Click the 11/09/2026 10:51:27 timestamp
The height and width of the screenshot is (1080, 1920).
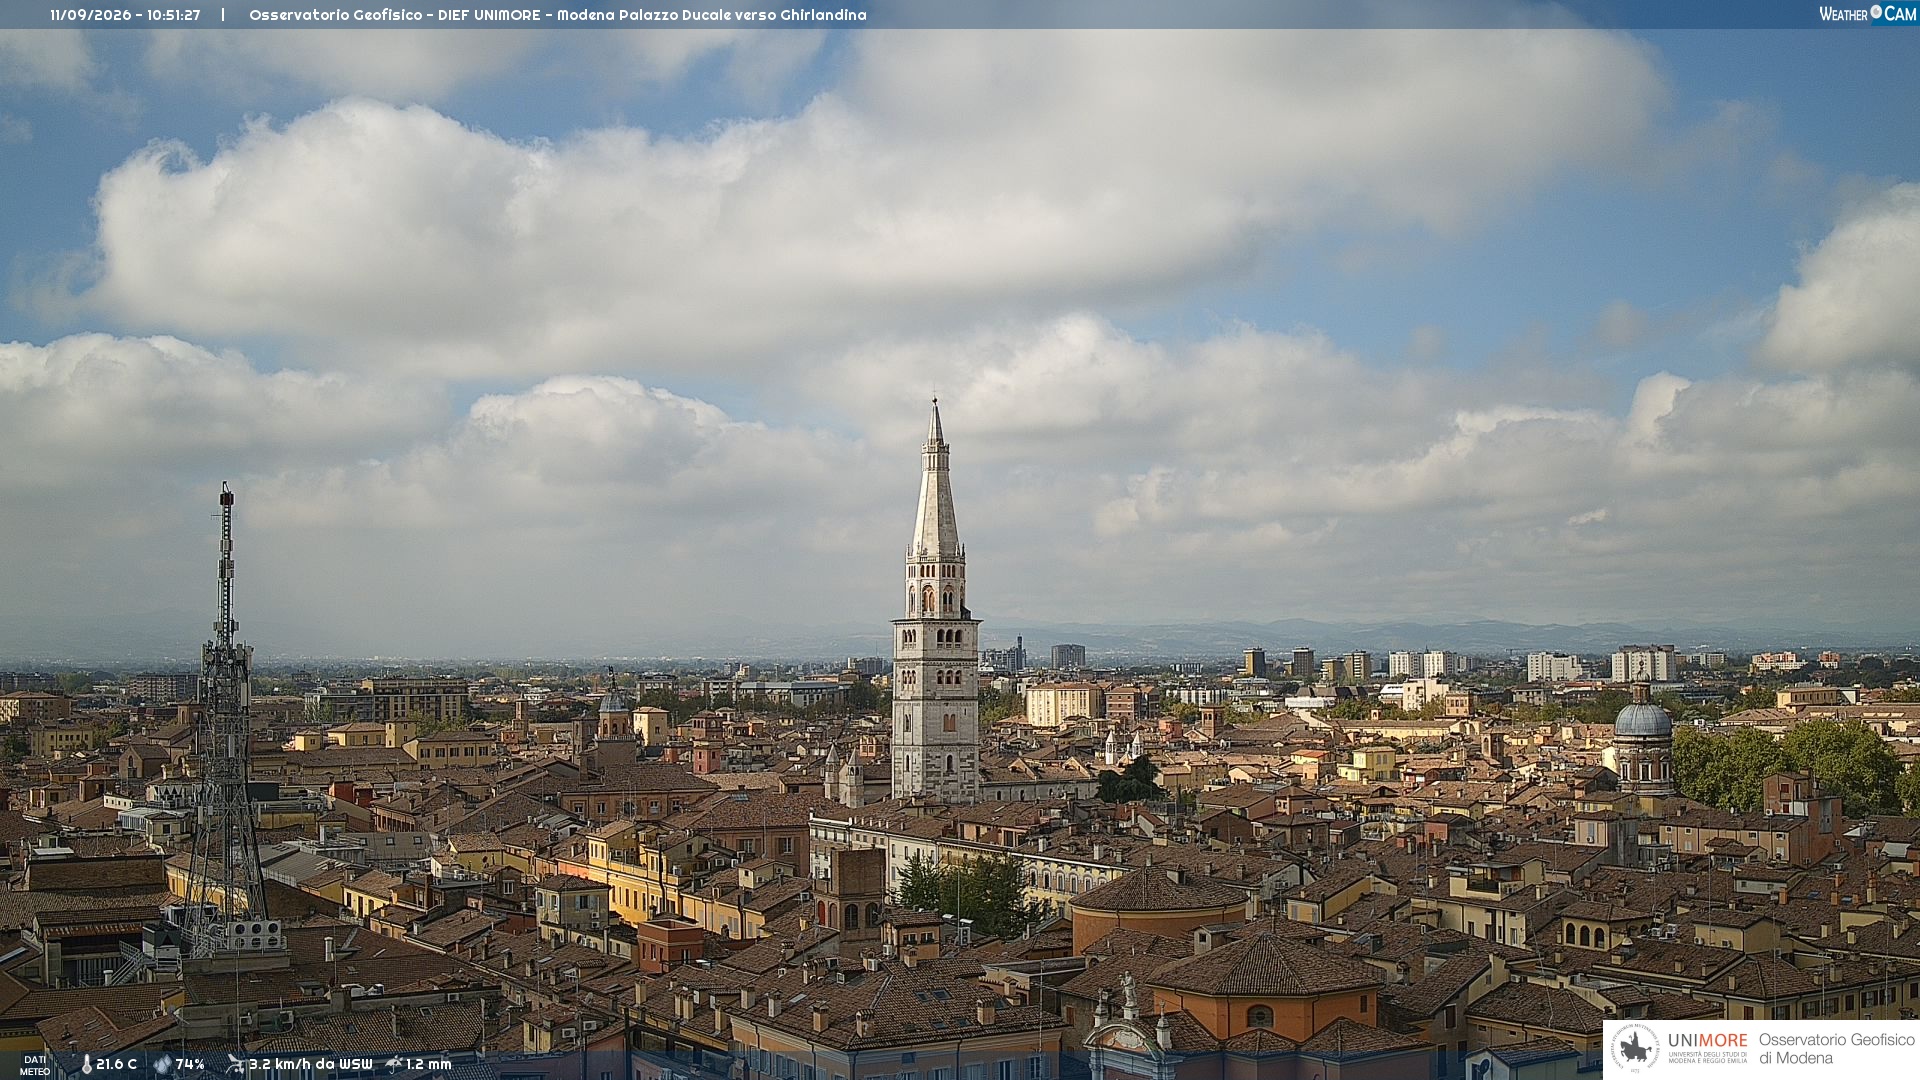125,15
